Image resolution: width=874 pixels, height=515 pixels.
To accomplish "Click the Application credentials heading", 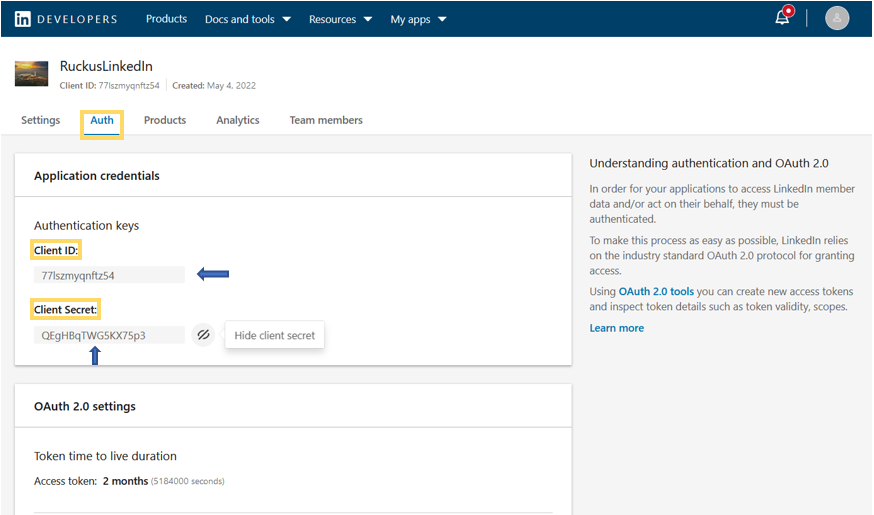I will coord(96,176).
